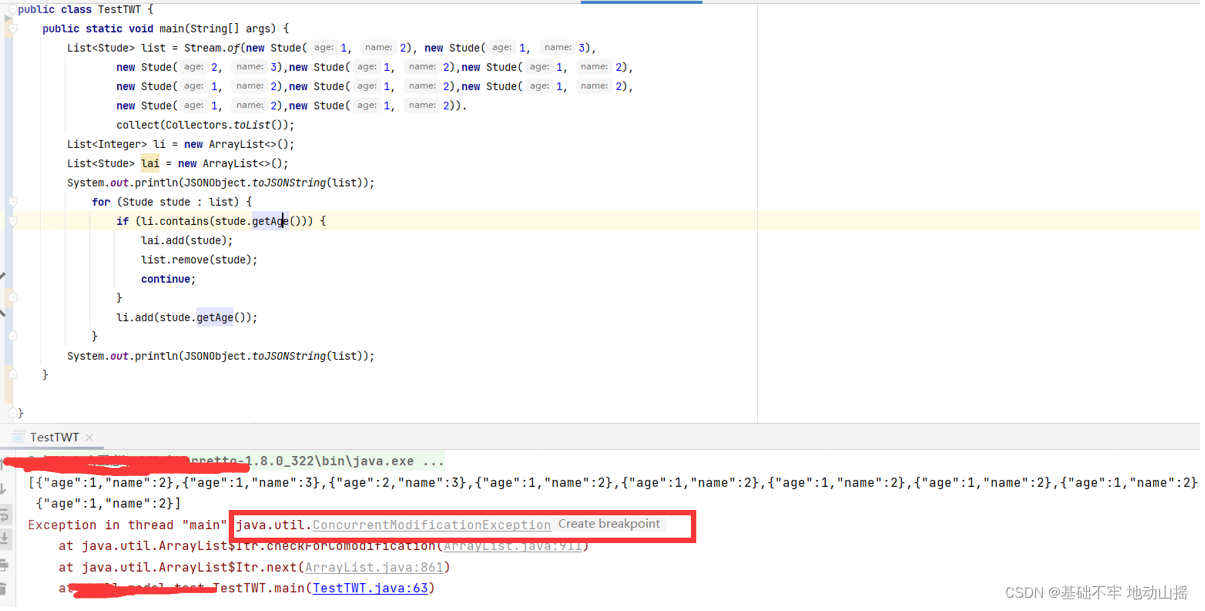The height and width of the screenshot is (611, 1205).
Task: Toggle soft-wrap in the console
Action: [x=4, y=516]
